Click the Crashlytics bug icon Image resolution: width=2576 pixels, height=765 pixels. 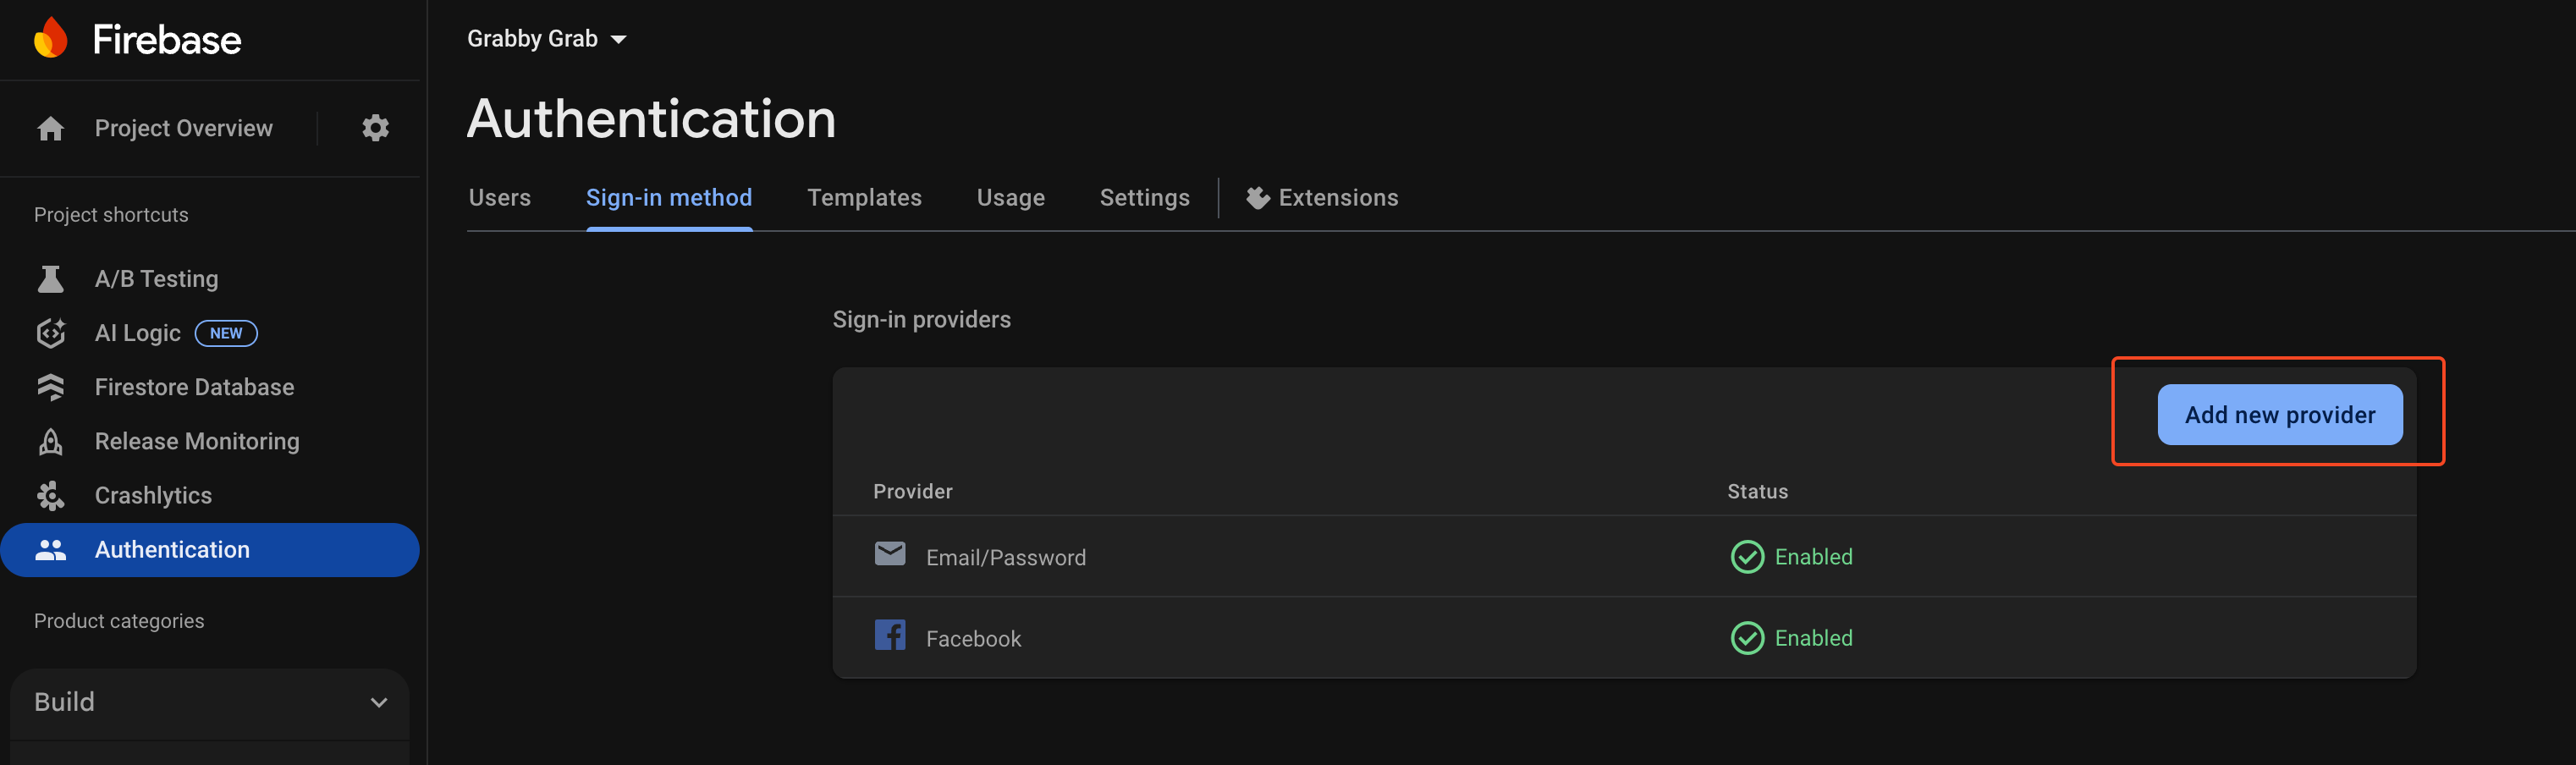[x=50, y=495]
